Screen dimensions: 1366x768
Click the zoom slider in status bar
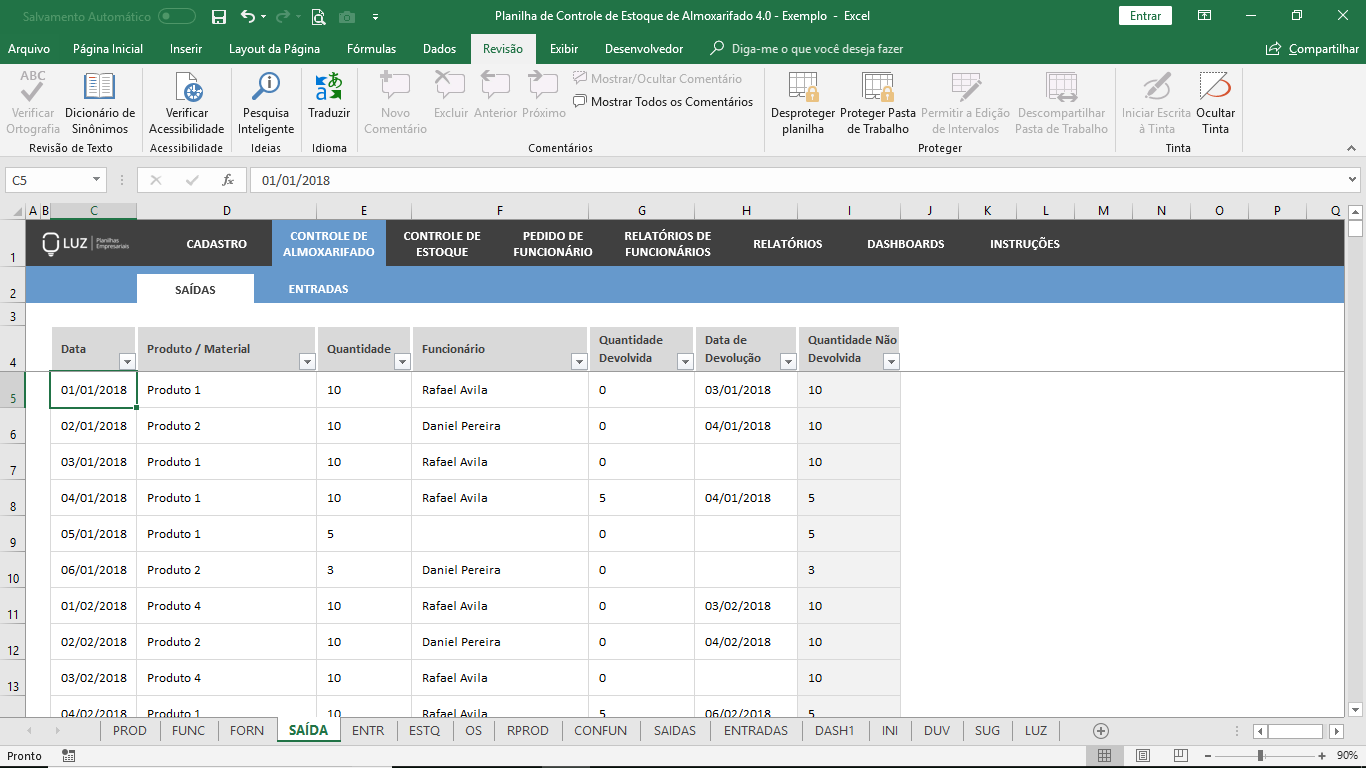coord(1261,755)
